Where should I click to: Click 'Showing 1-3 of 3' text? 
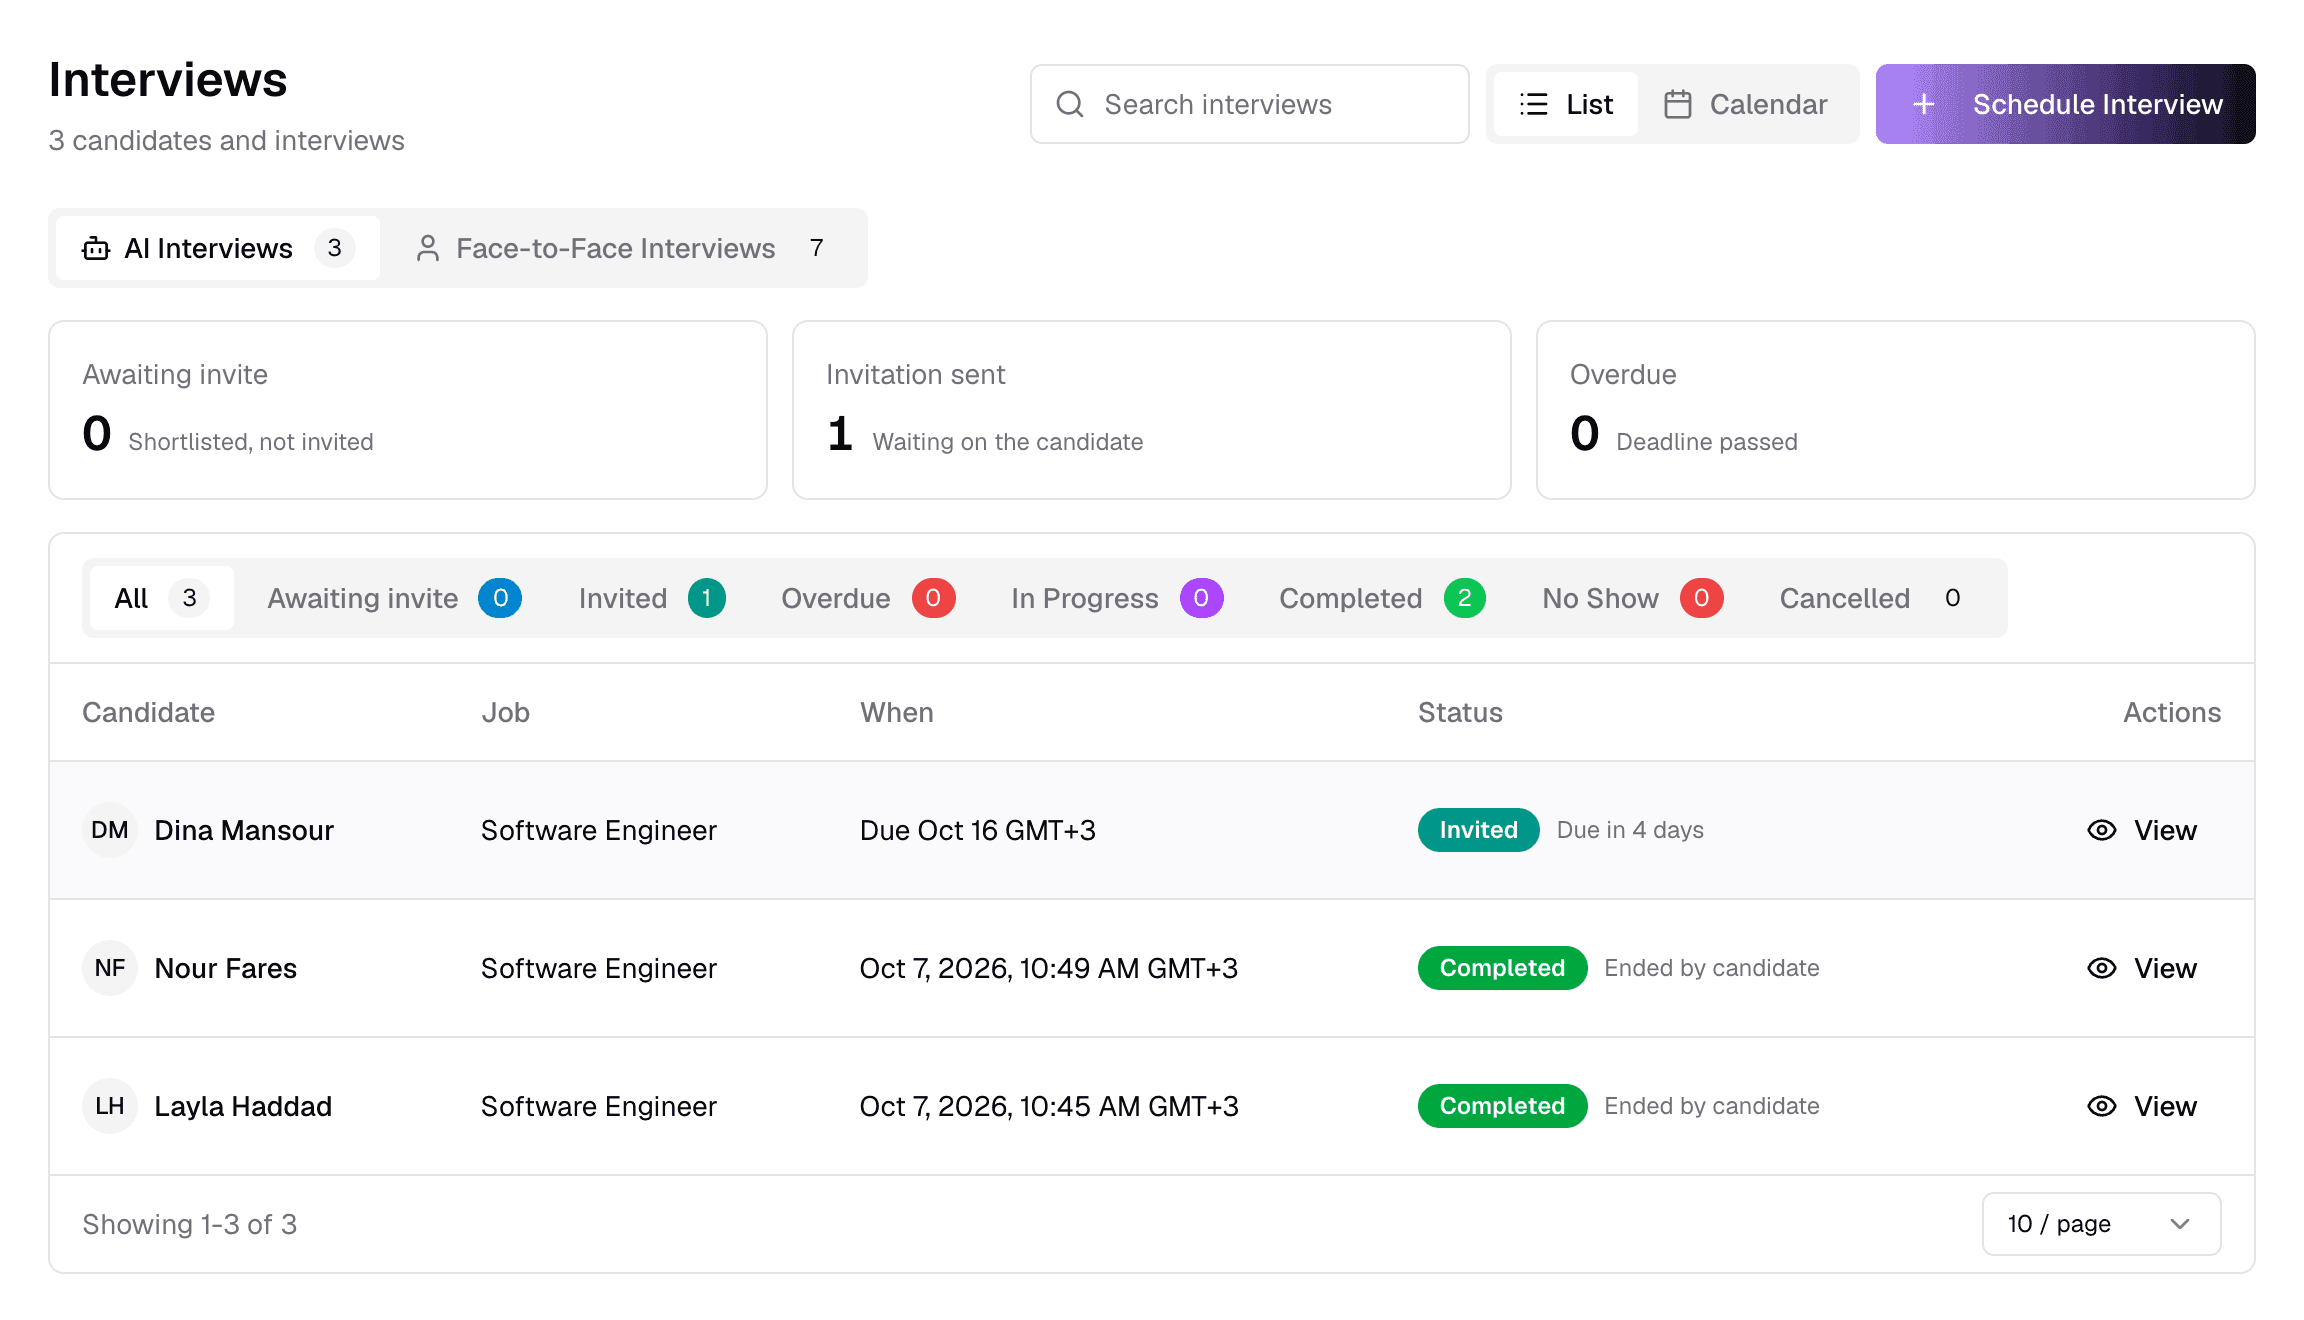[190, 1224]
